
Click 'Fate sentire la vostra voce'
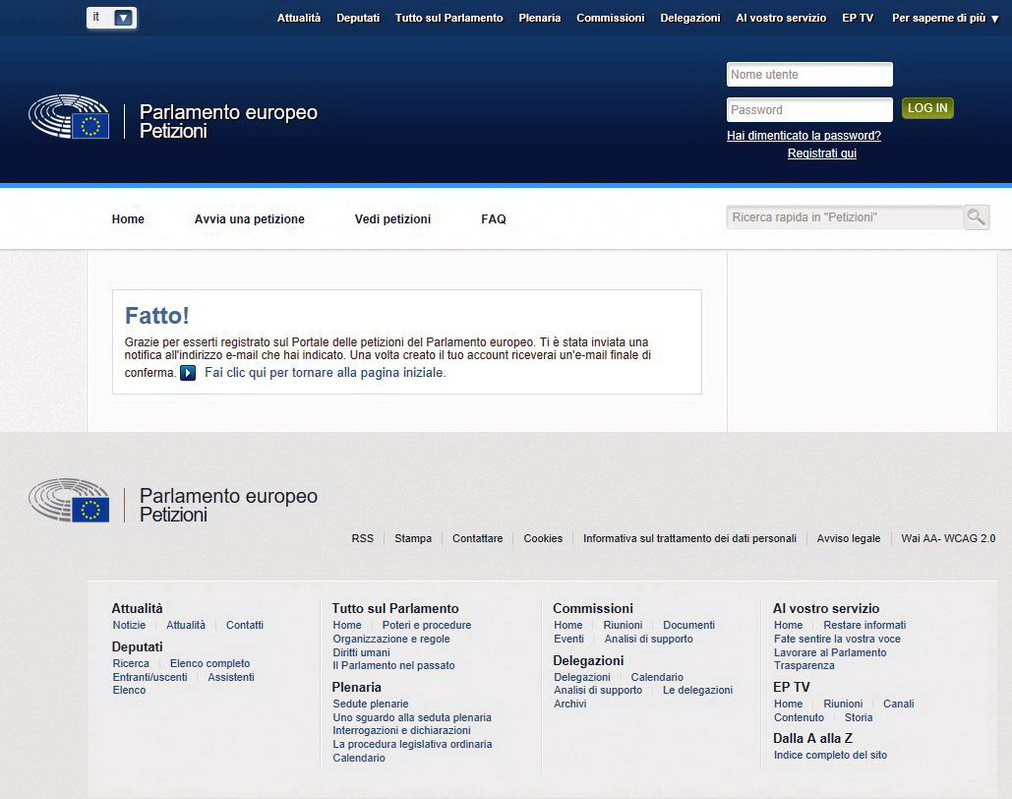[x=837, y=639]
